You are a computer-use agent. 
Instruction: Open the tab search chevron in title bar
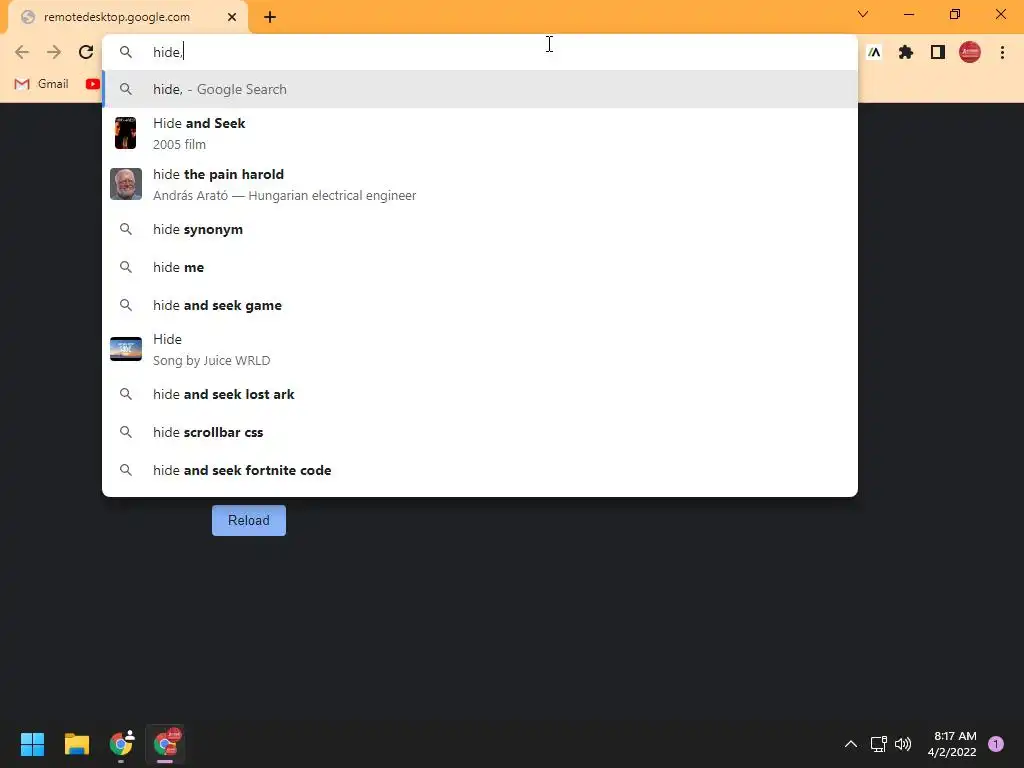click(863, 14)
